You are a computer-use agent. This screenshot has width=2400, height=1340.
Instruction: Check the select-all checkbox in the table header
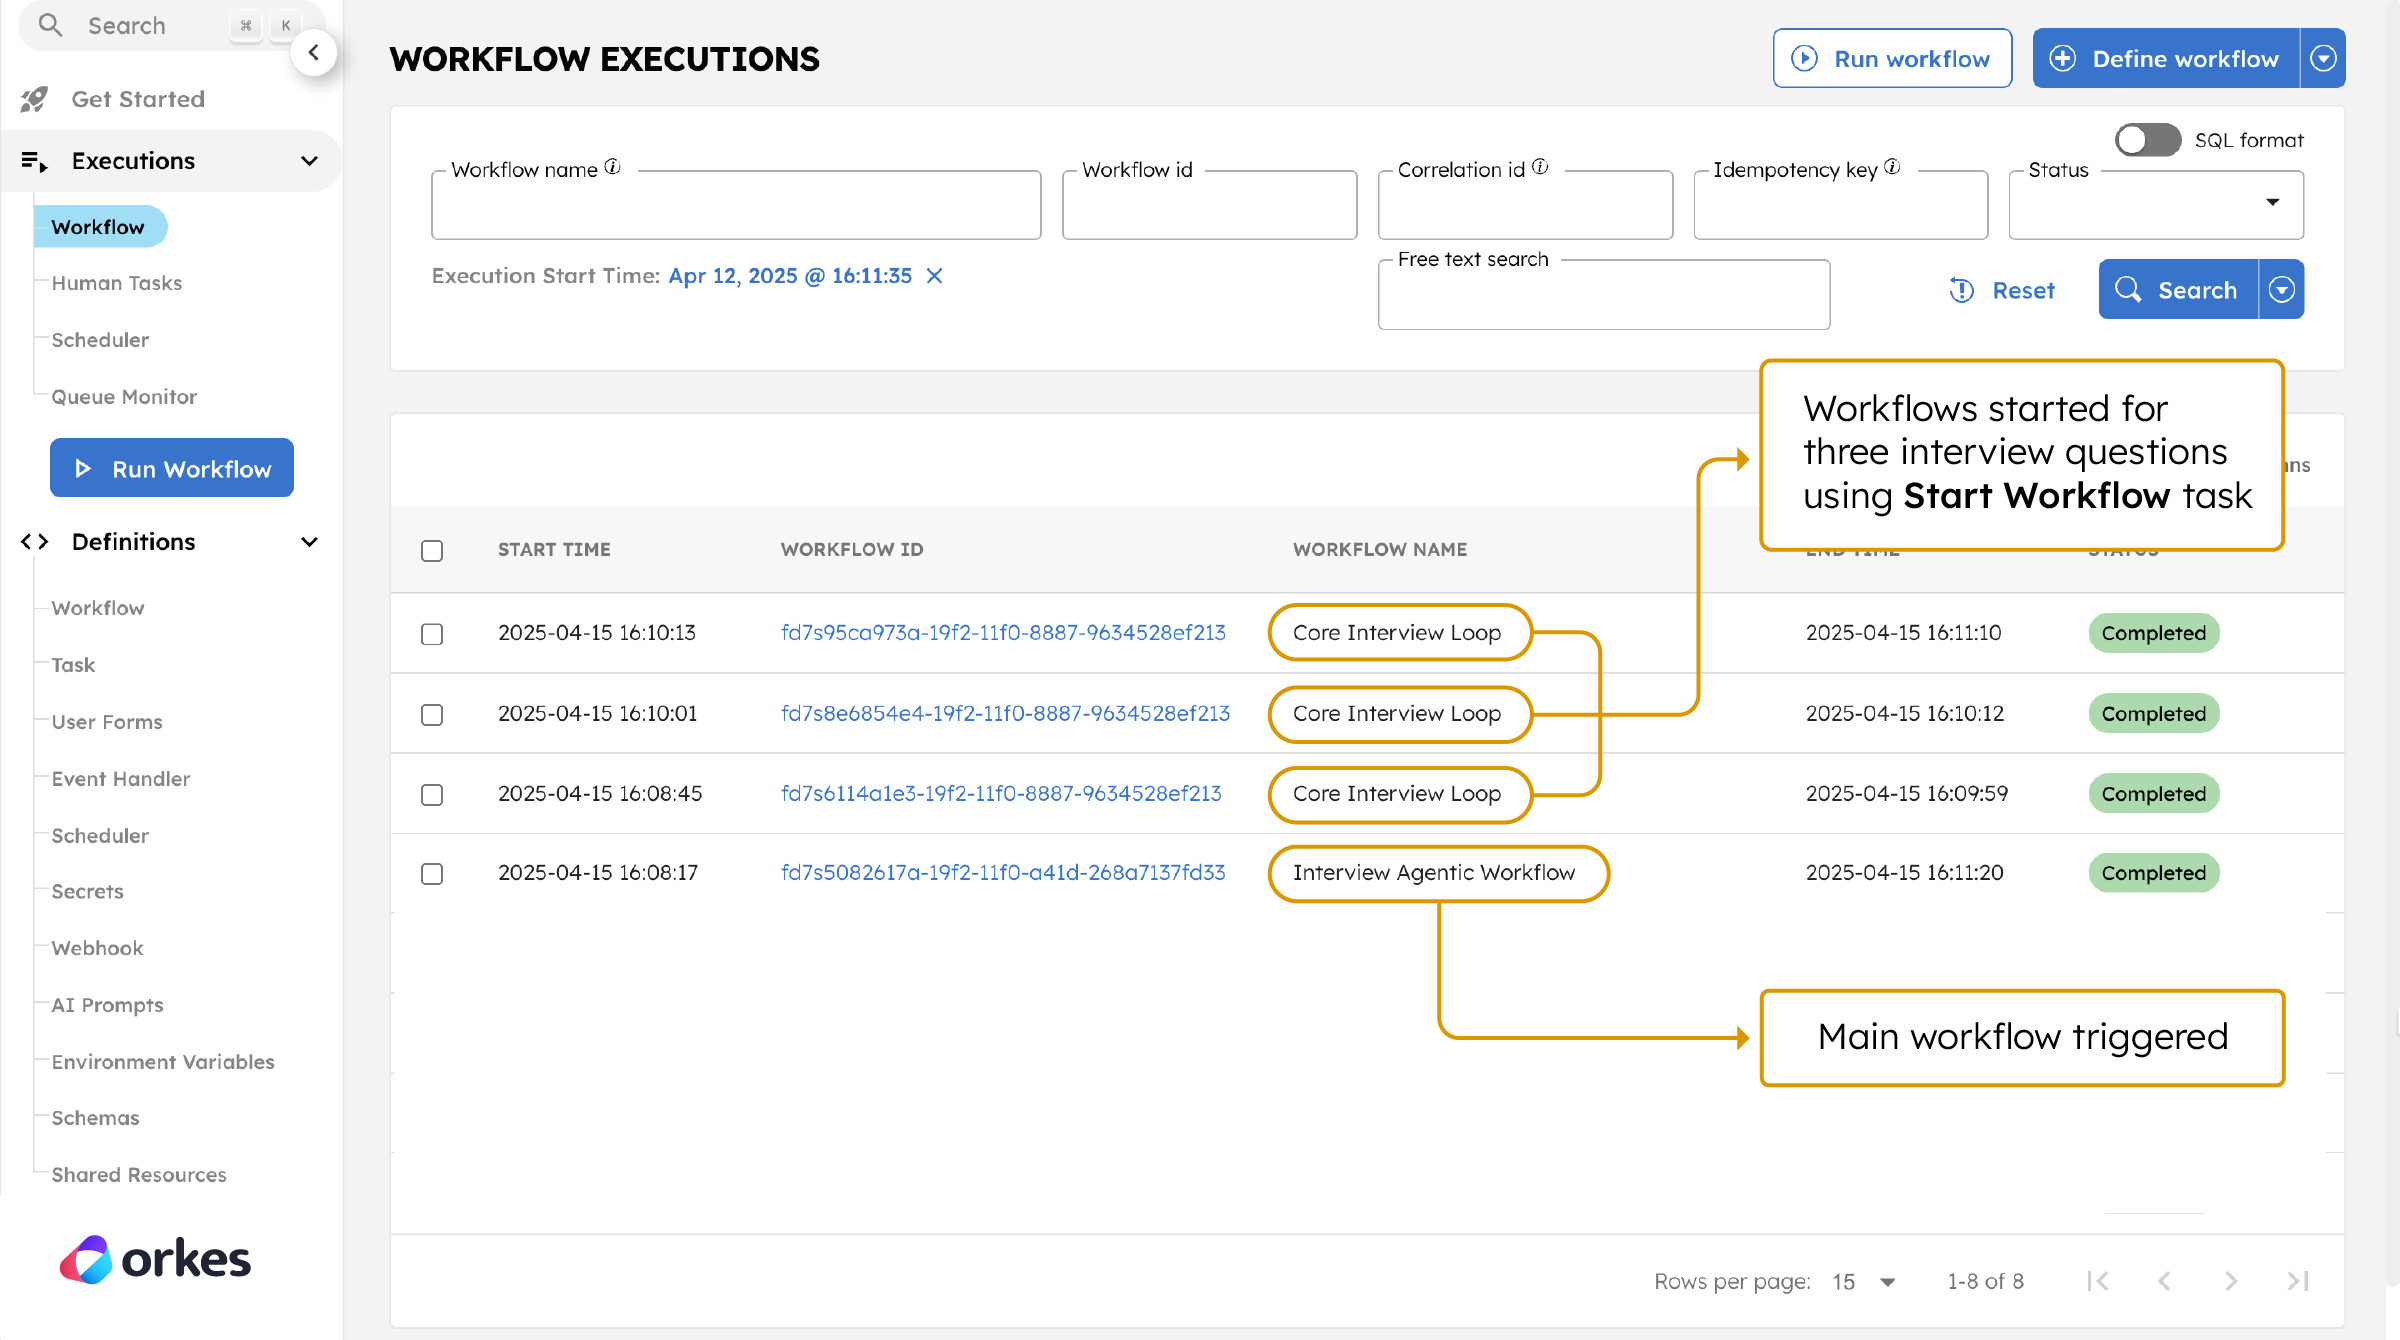(432, 551)
